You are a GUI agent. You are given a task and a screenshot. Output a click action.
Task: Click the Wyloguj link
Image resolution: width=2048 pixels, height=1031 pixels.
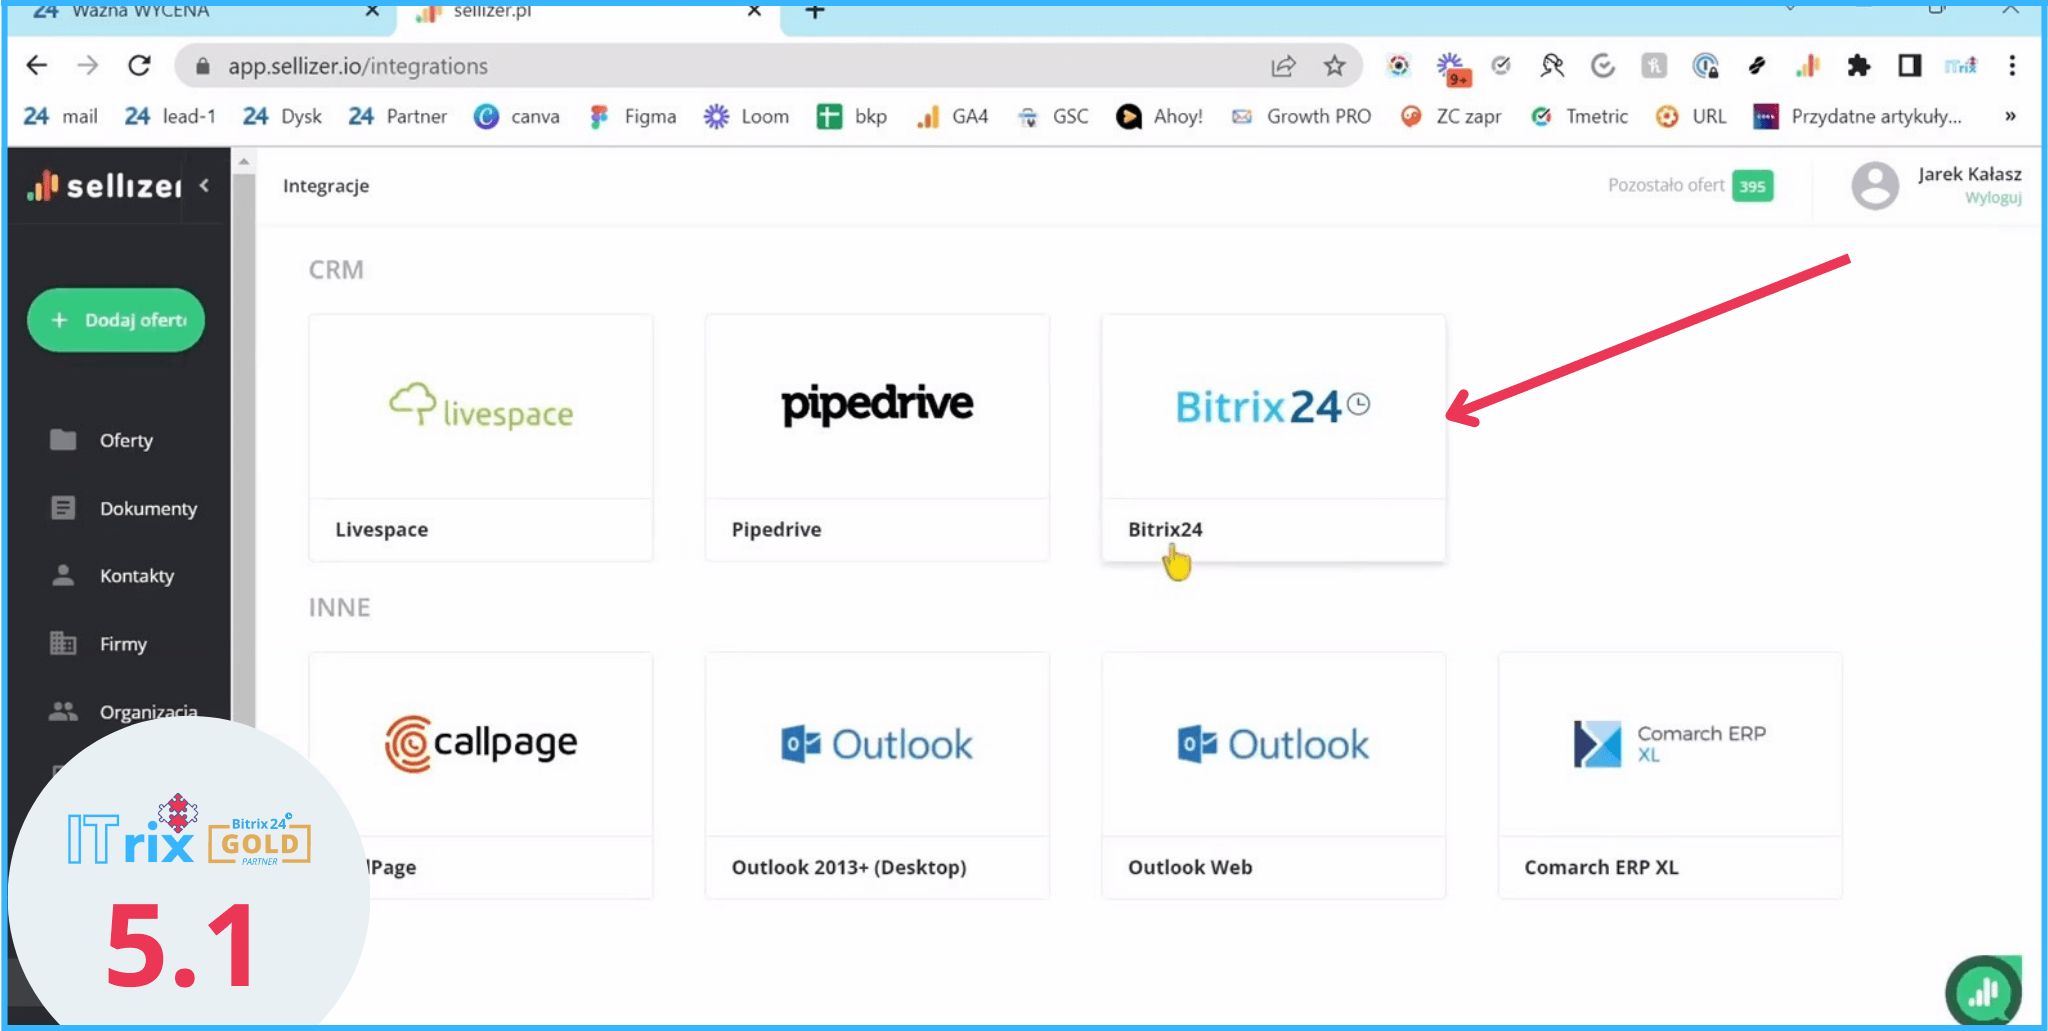pyautogui.click(x=1992, y=198)
